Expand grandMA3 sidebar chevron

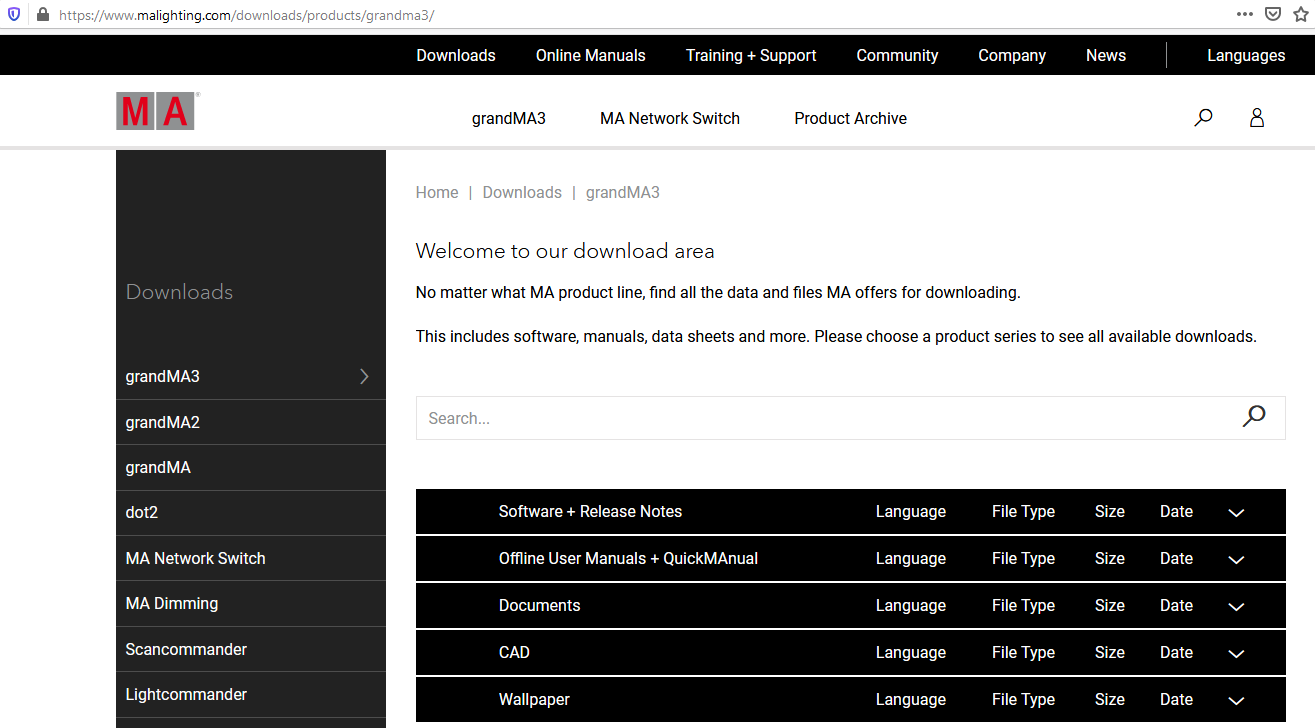(x=364, y=376)
